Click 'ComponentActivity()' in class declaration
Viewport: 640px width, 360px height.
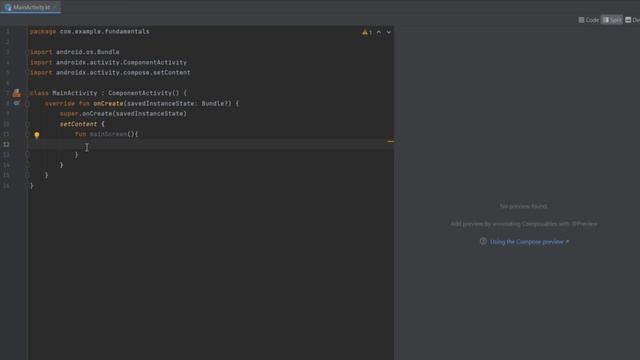click(144, 93)
